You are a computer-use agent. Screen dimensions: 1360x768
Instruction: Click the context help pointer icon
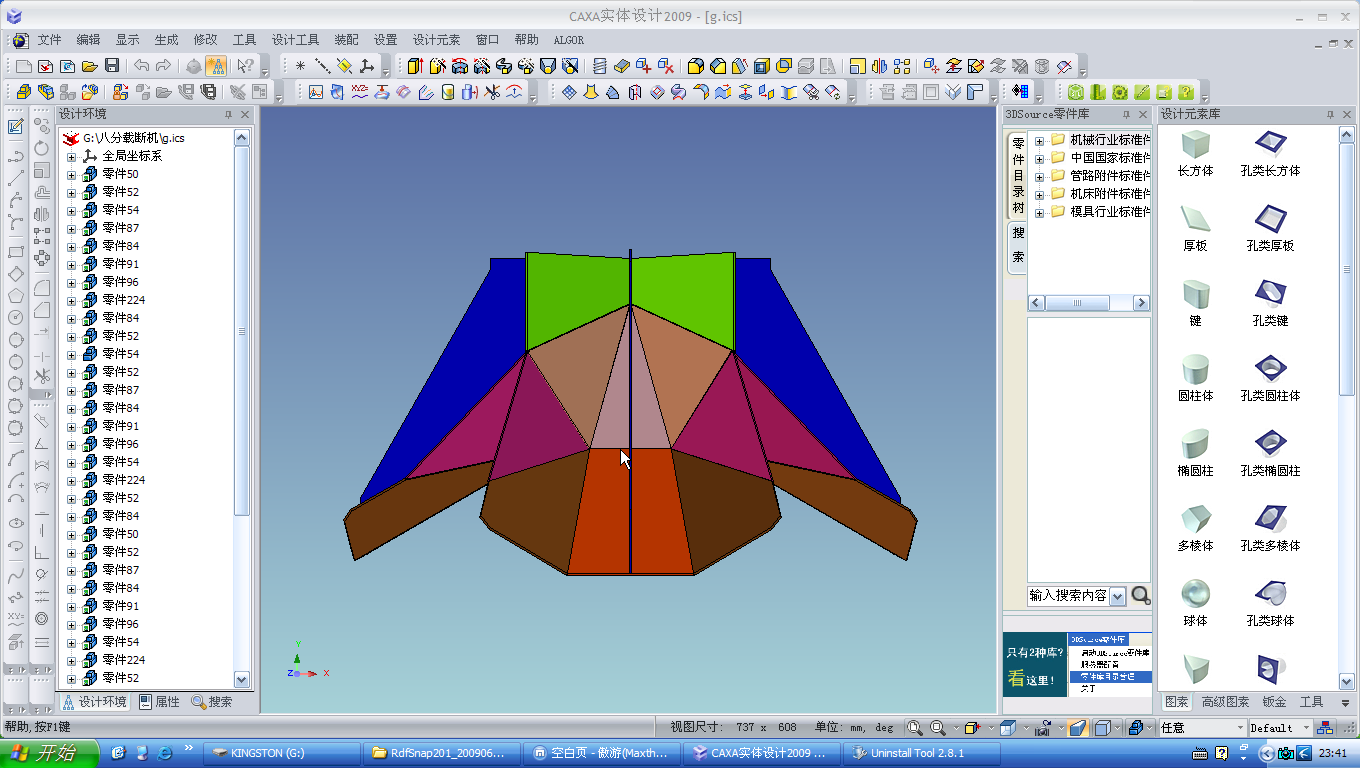pyautogui.click(x=244, y=66)
